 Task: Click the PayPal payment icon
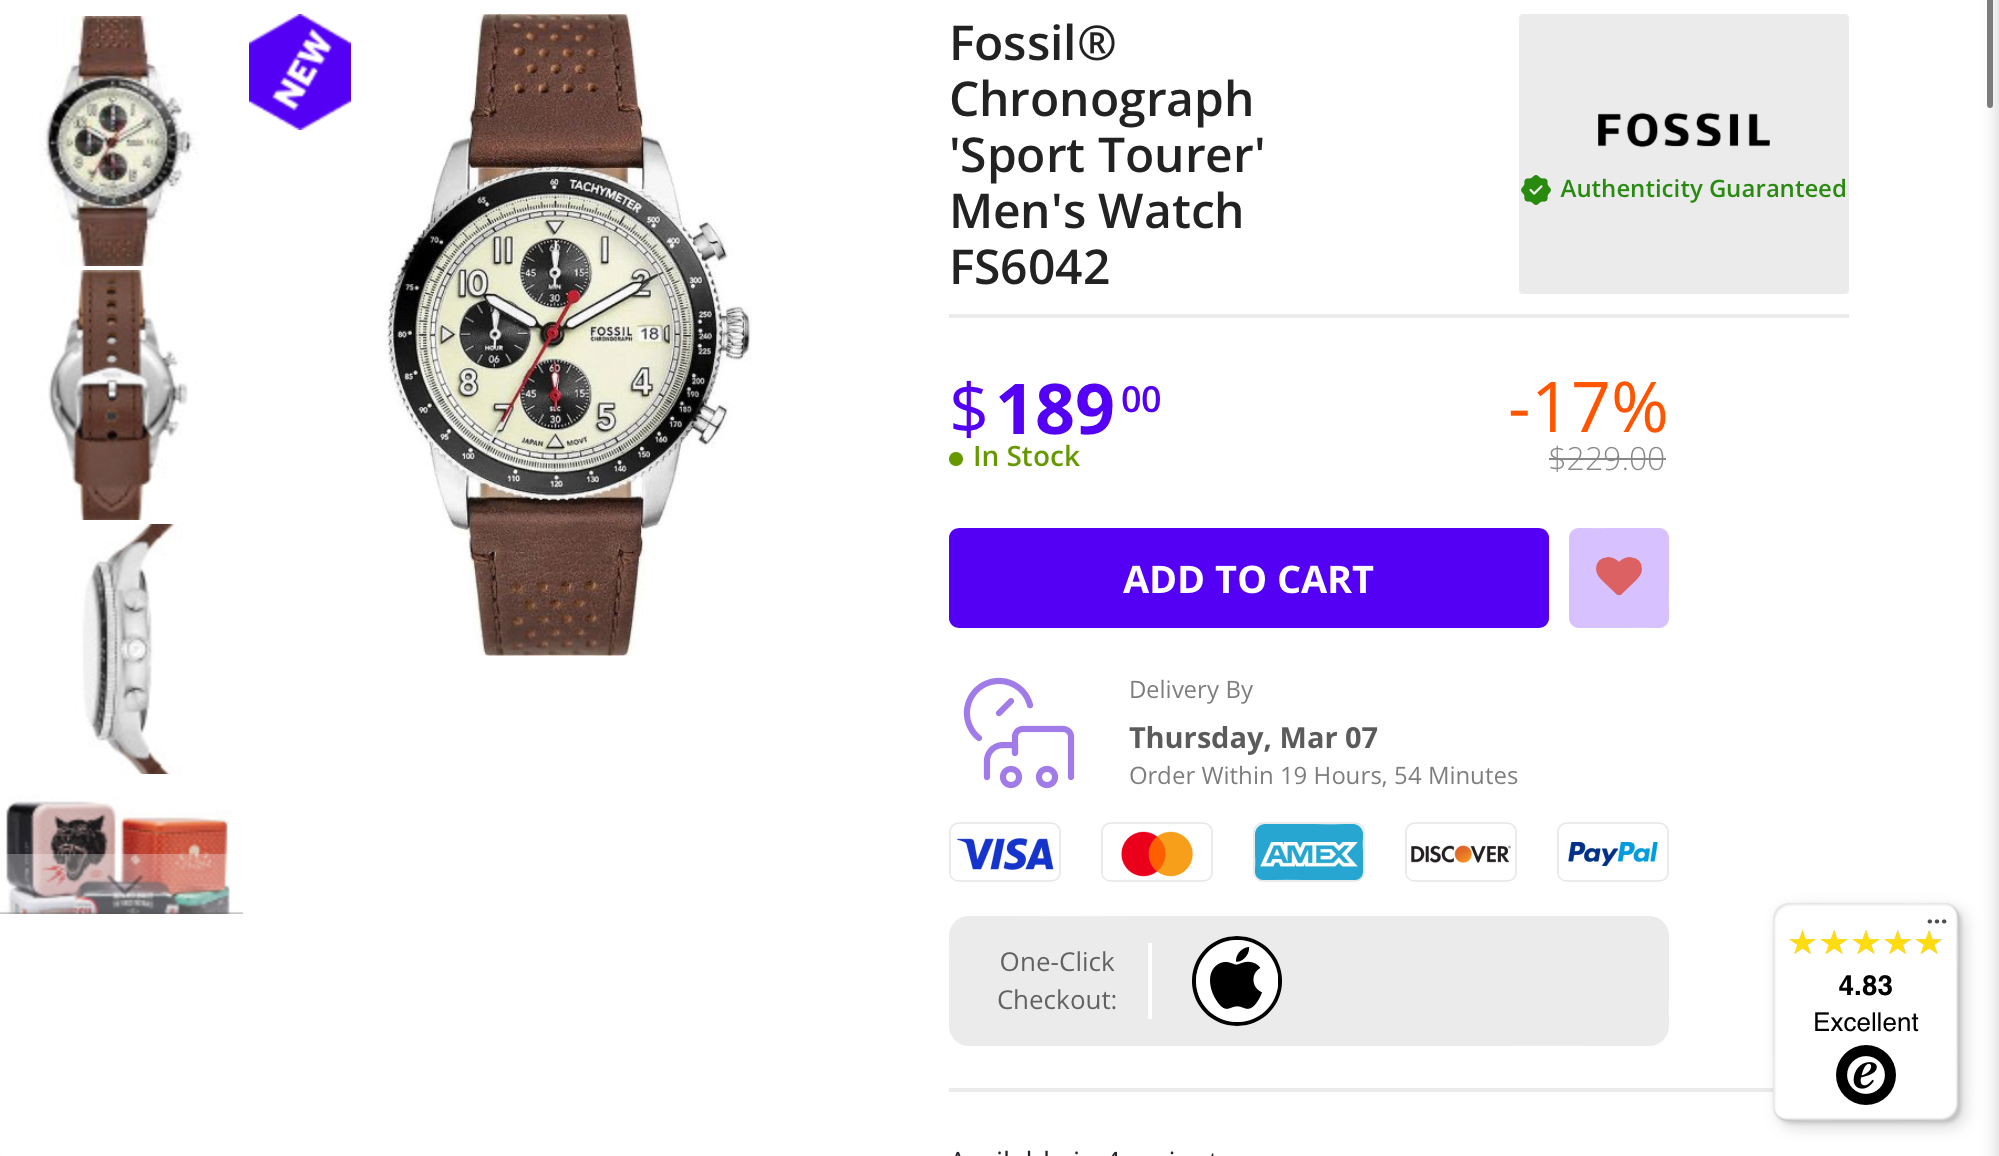click(x=1612, y=853)
